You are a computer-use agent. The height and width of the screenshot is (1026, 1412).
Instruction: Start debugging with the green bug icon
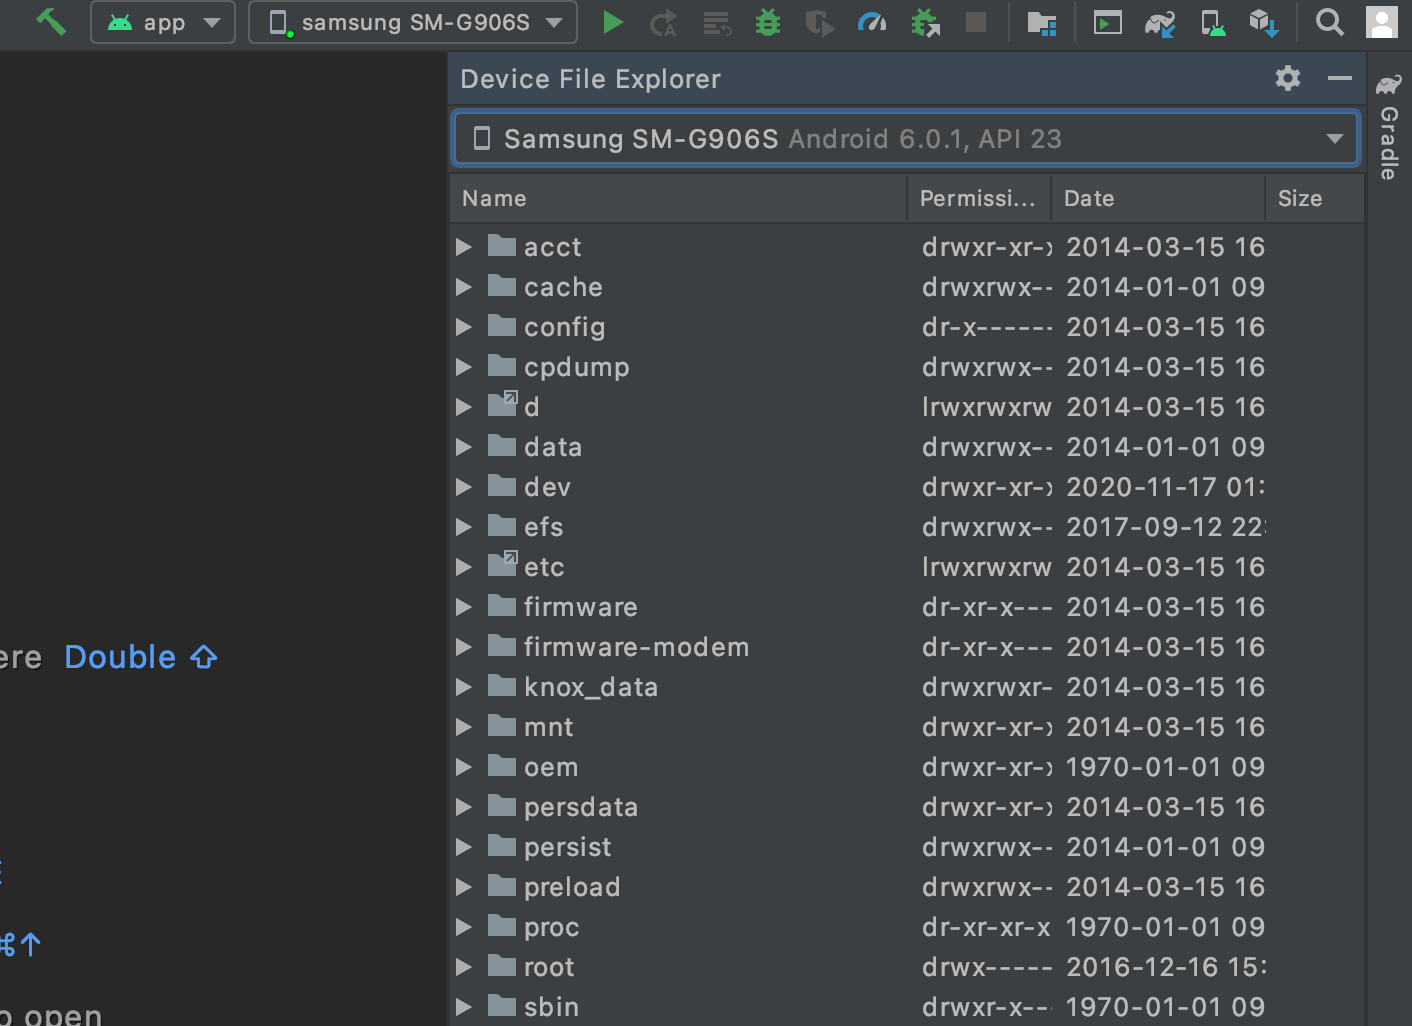click(x=768, y=22)
